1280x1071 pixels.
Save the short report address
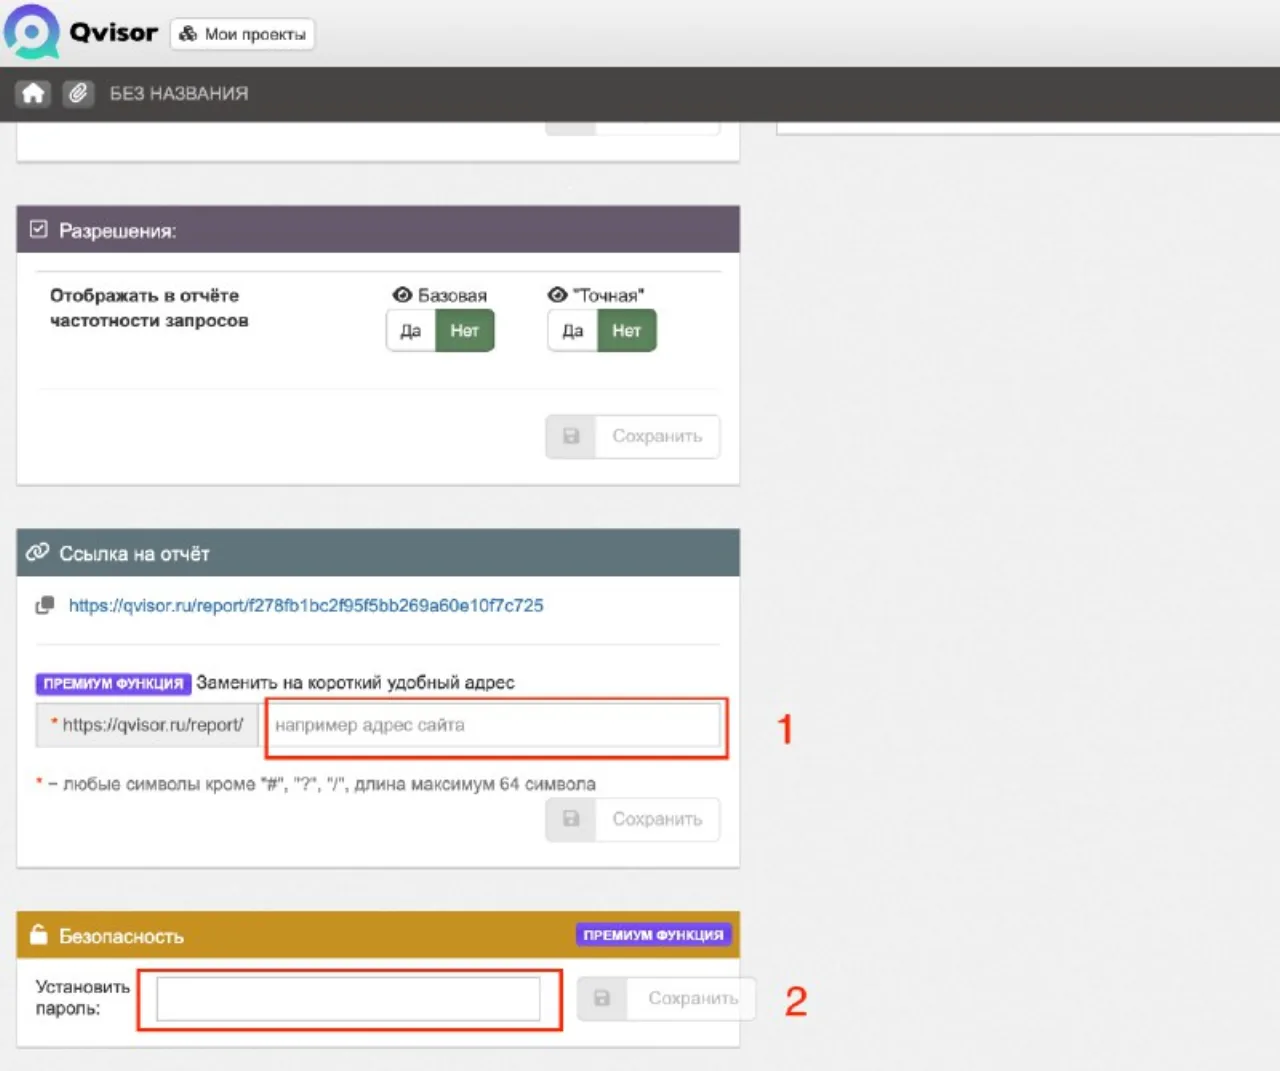point(633,819)
